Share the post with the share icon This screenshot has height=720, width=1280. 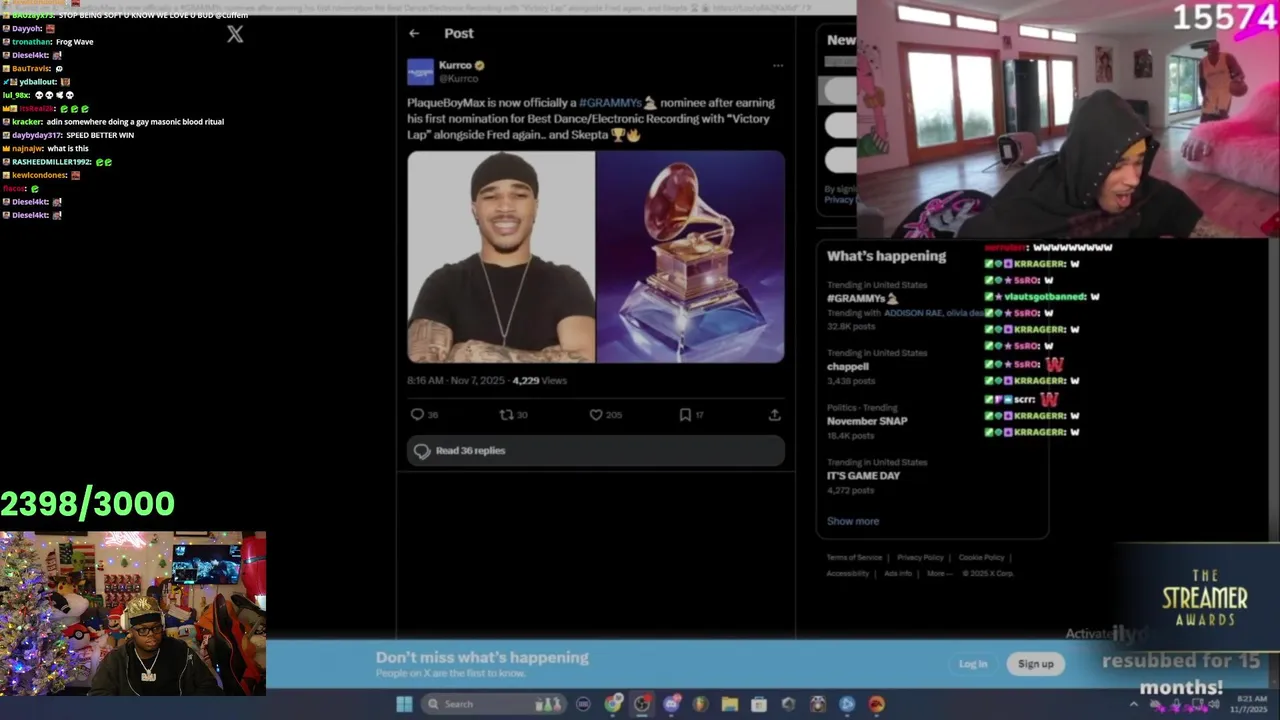pyautogui.click(x=774, y=414)
